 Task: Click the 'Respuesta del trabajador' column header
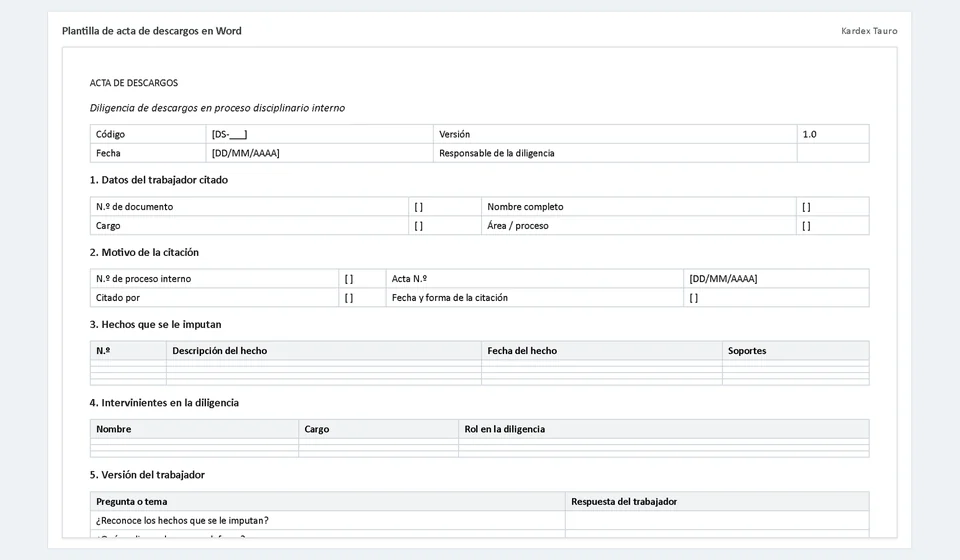[x=717, y=501]
